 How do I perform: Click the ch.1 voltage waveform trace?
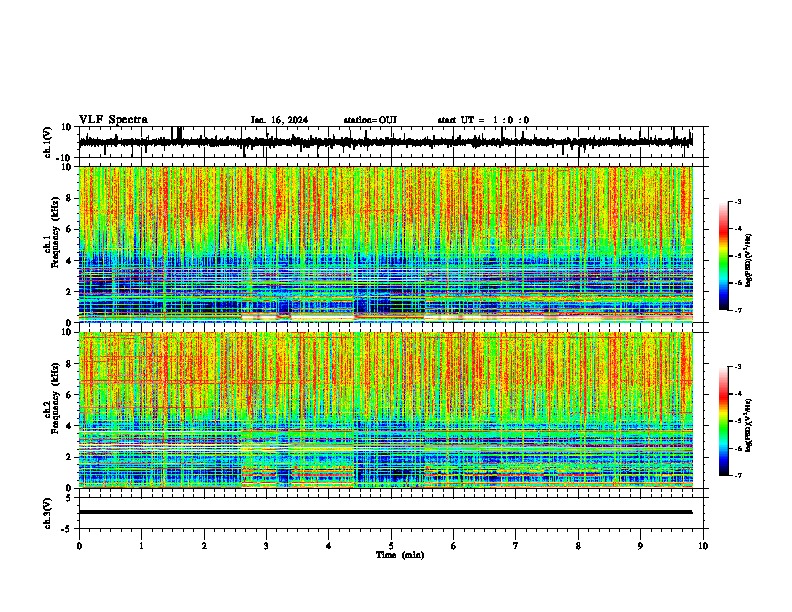tap(385, 142)
